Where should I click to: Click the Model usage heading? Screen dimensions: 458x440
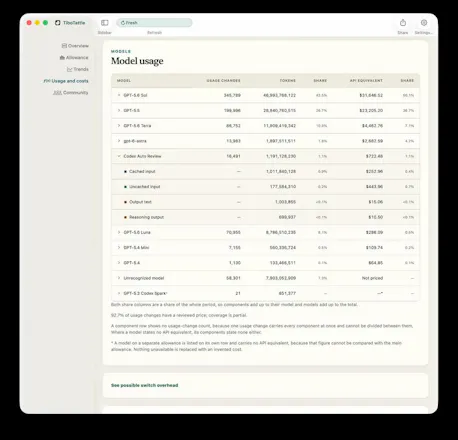(137, 61)
